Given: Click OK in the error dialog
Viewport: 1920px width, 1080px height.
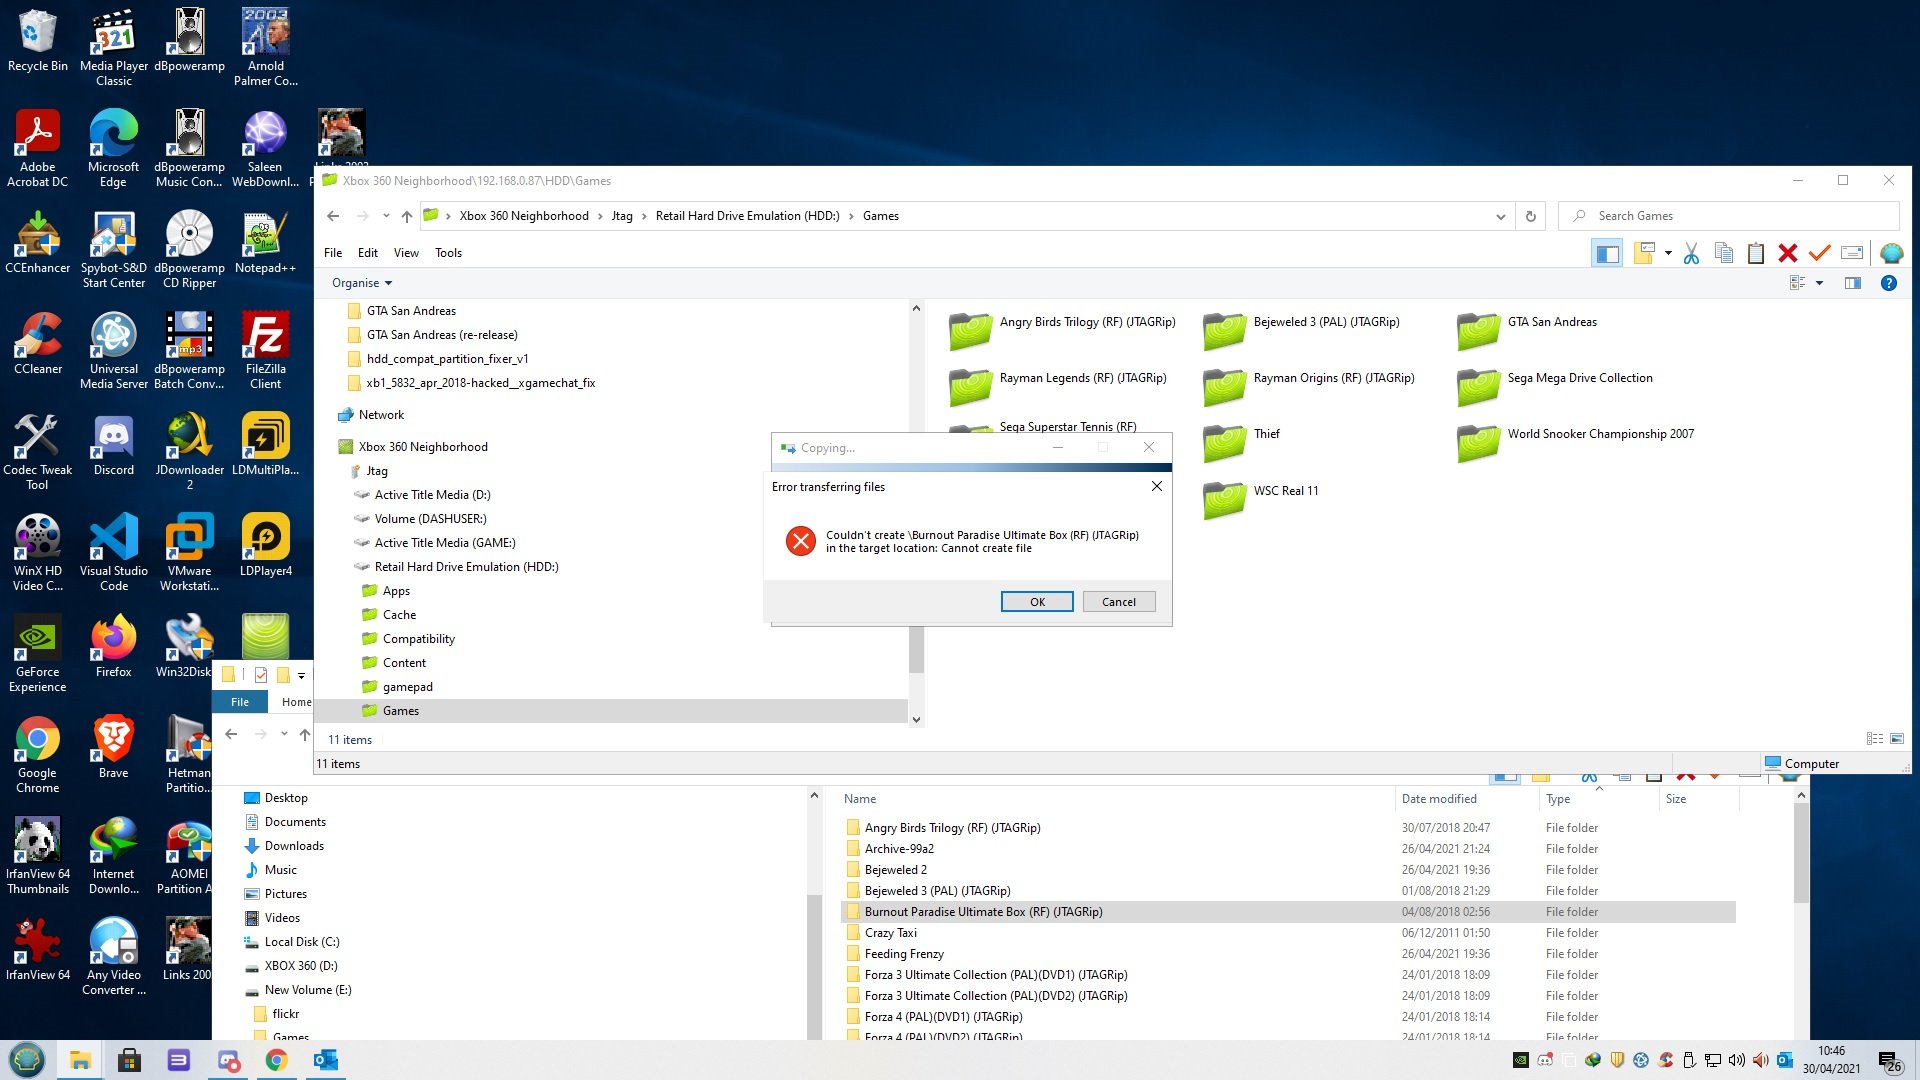Looking at the screenshot, I should [x=1037, y=602].
